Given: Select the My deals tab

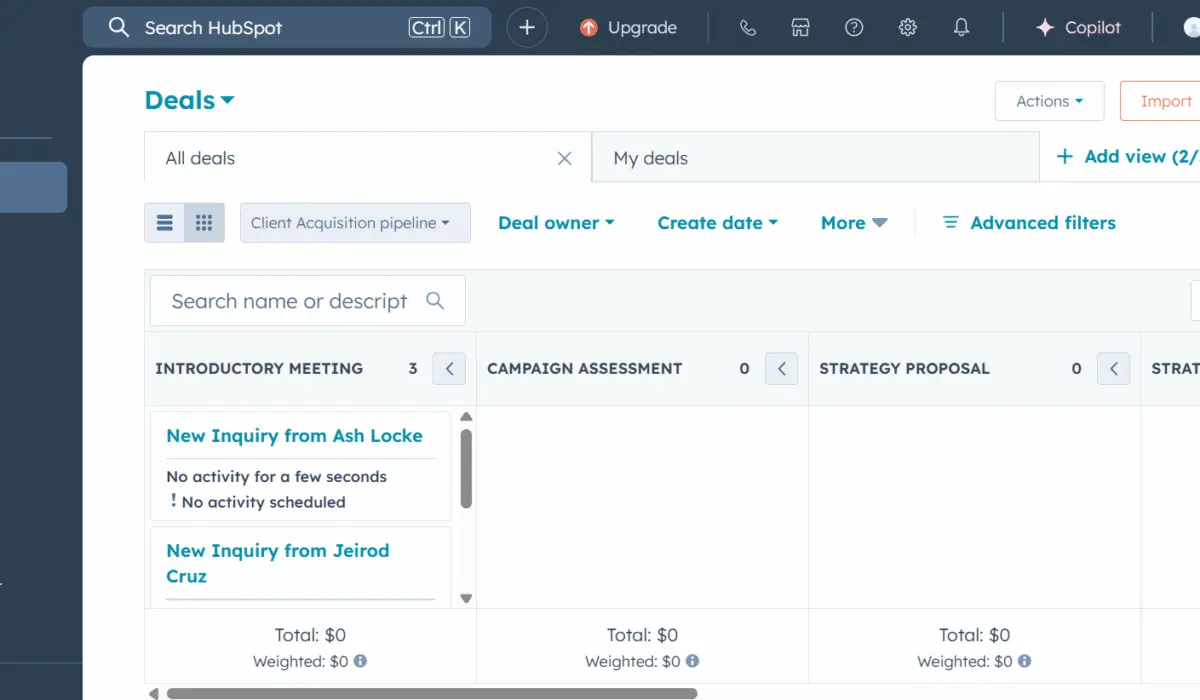Looking at the screenshot, I should click(651, 158).
